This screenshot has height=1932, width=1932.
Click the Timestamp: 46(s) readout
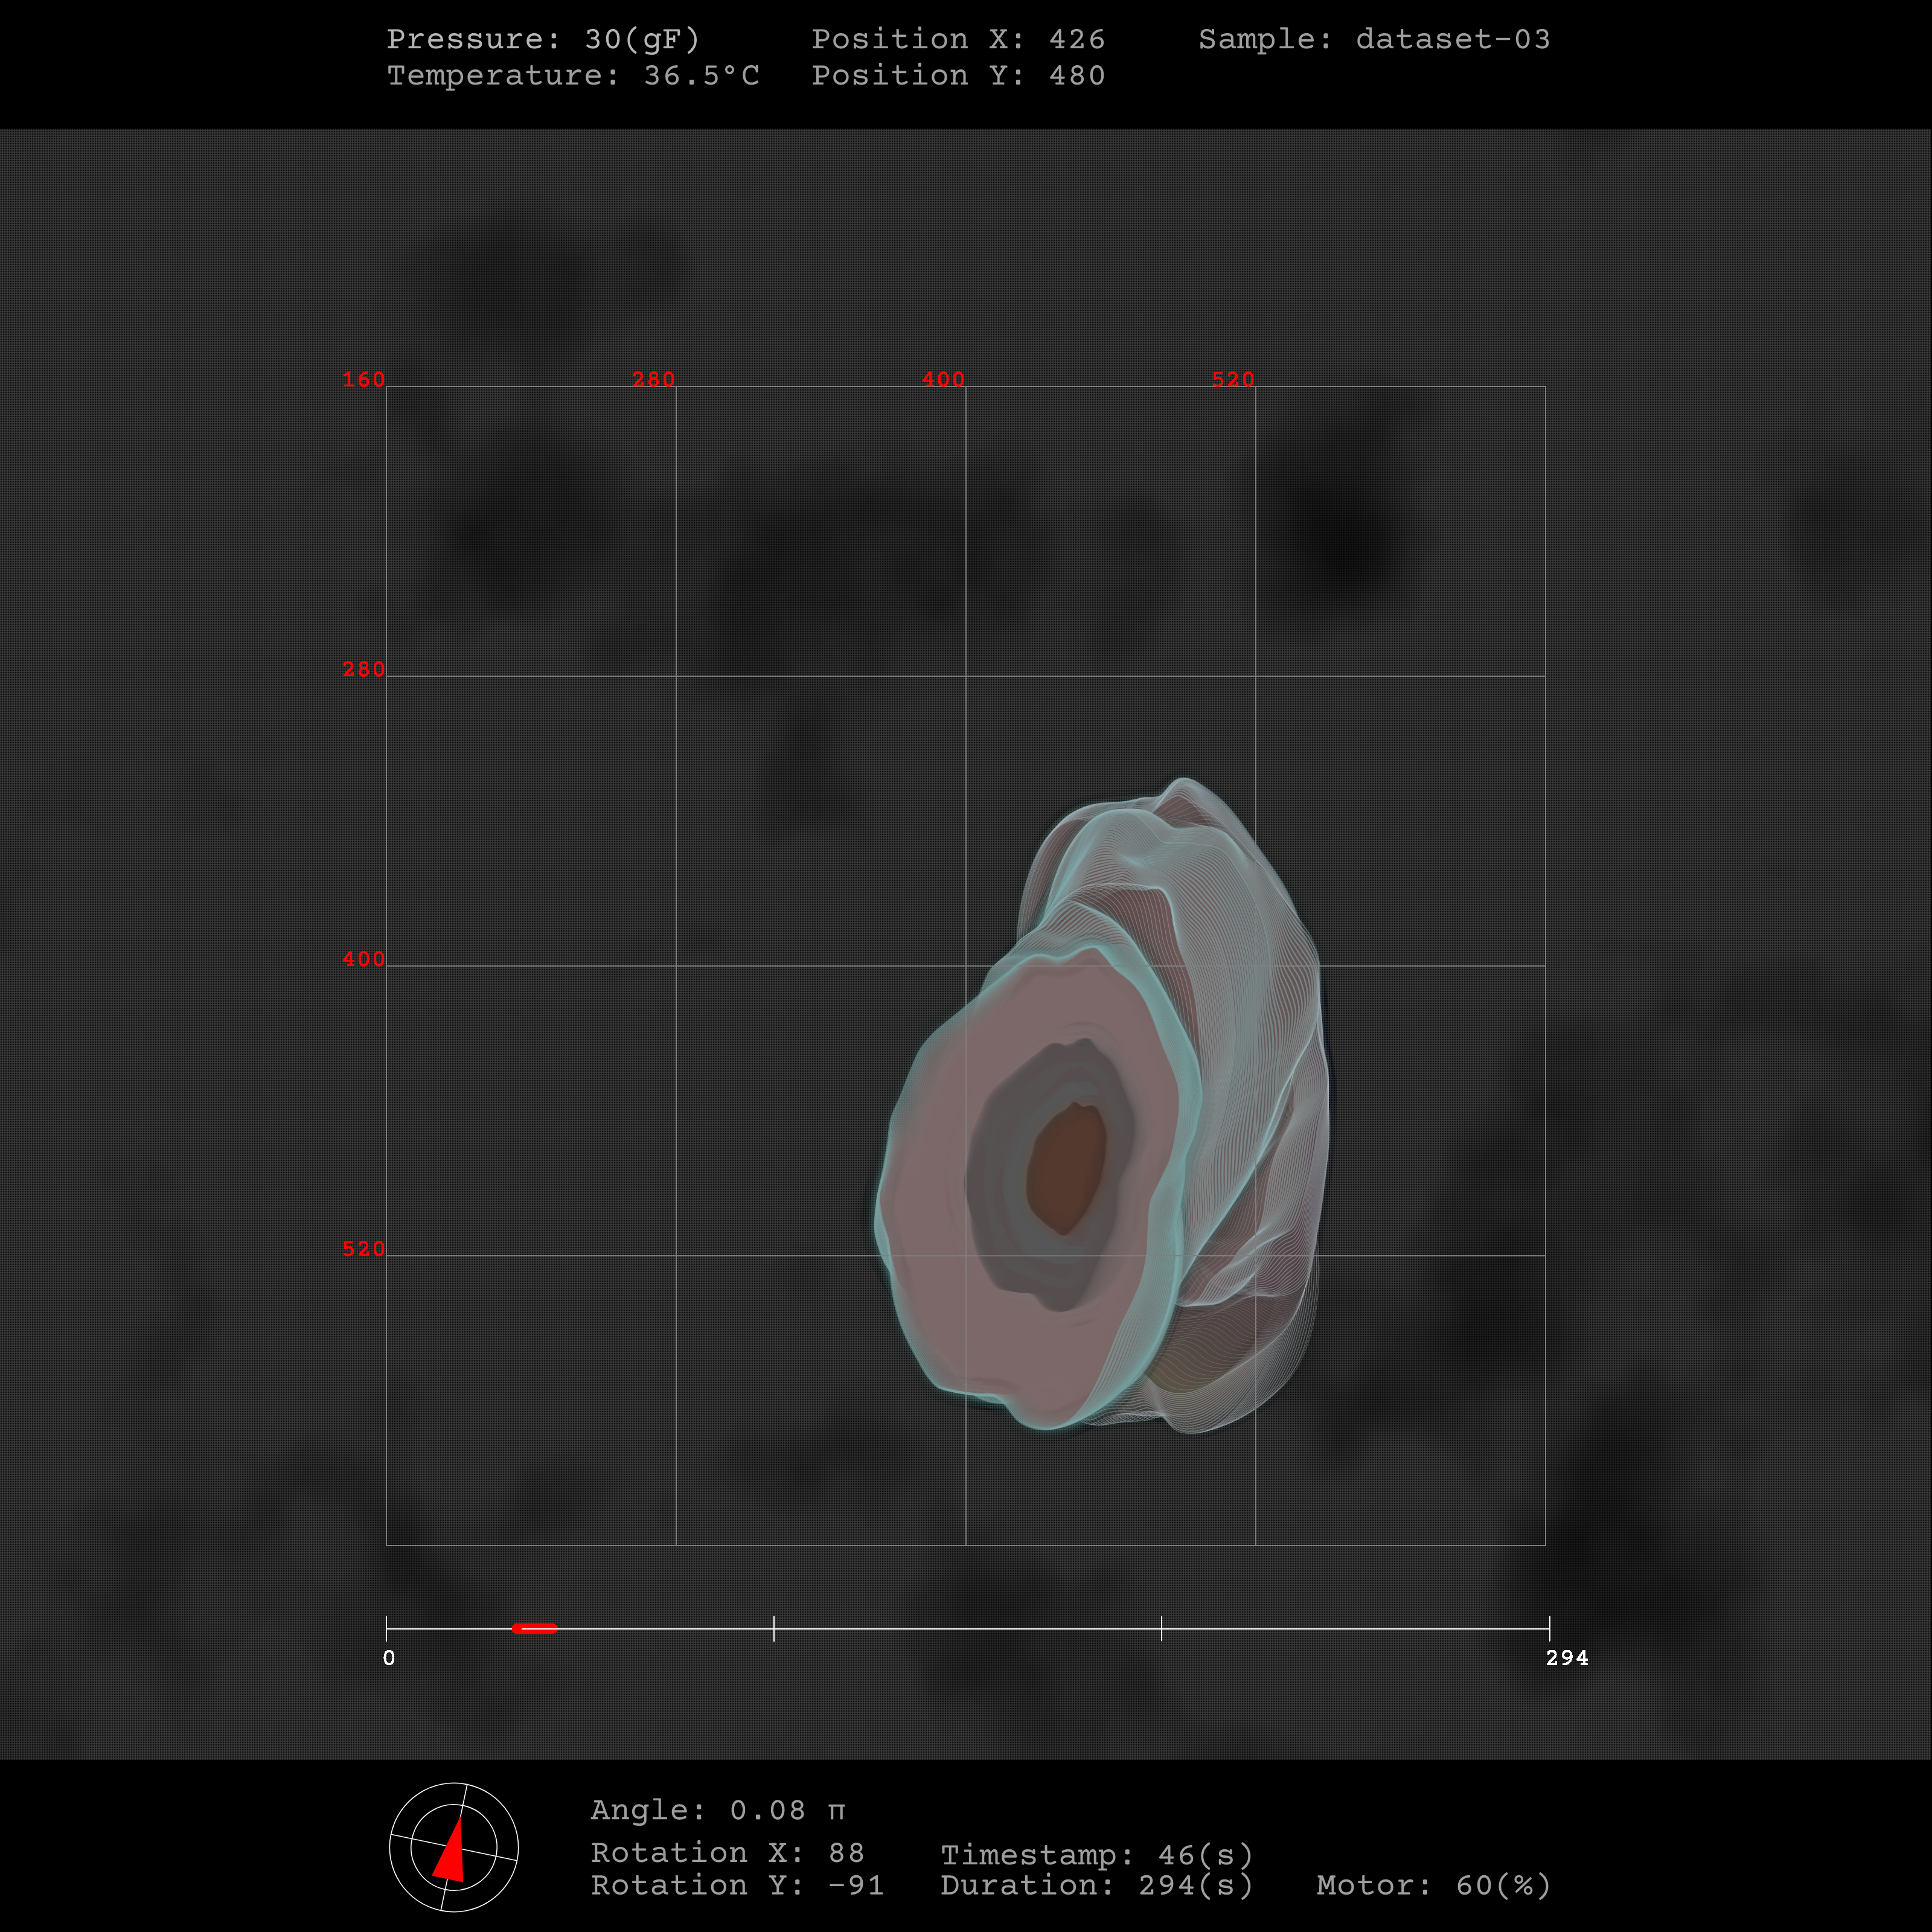(1097, 1855)
